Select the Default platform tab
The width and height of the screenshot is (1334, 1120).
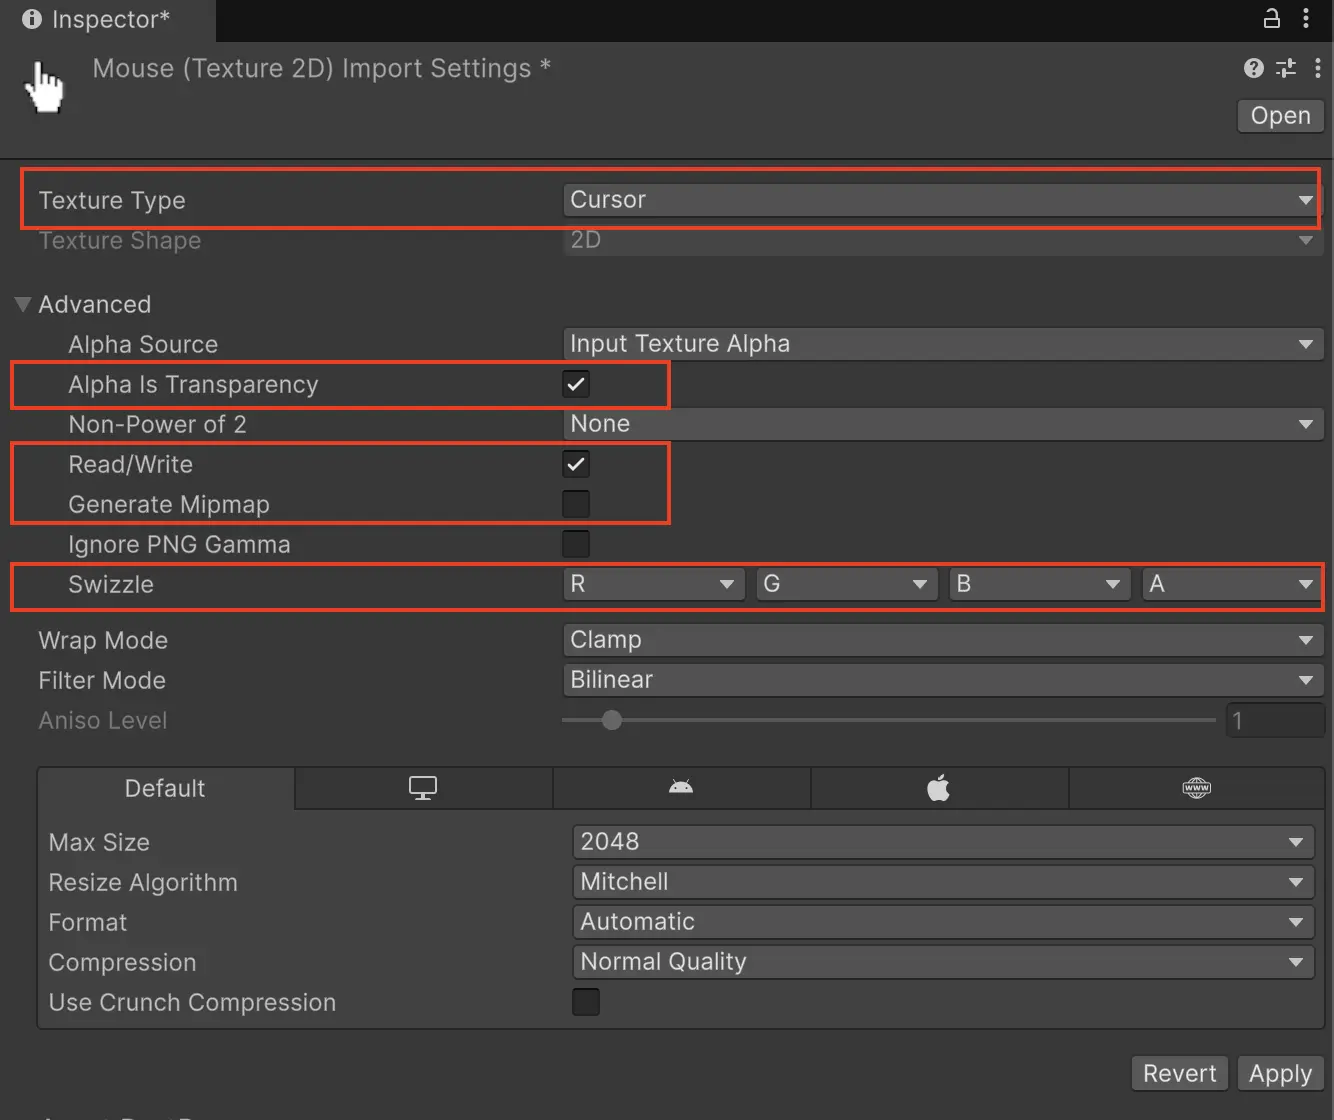coord(165,788)
